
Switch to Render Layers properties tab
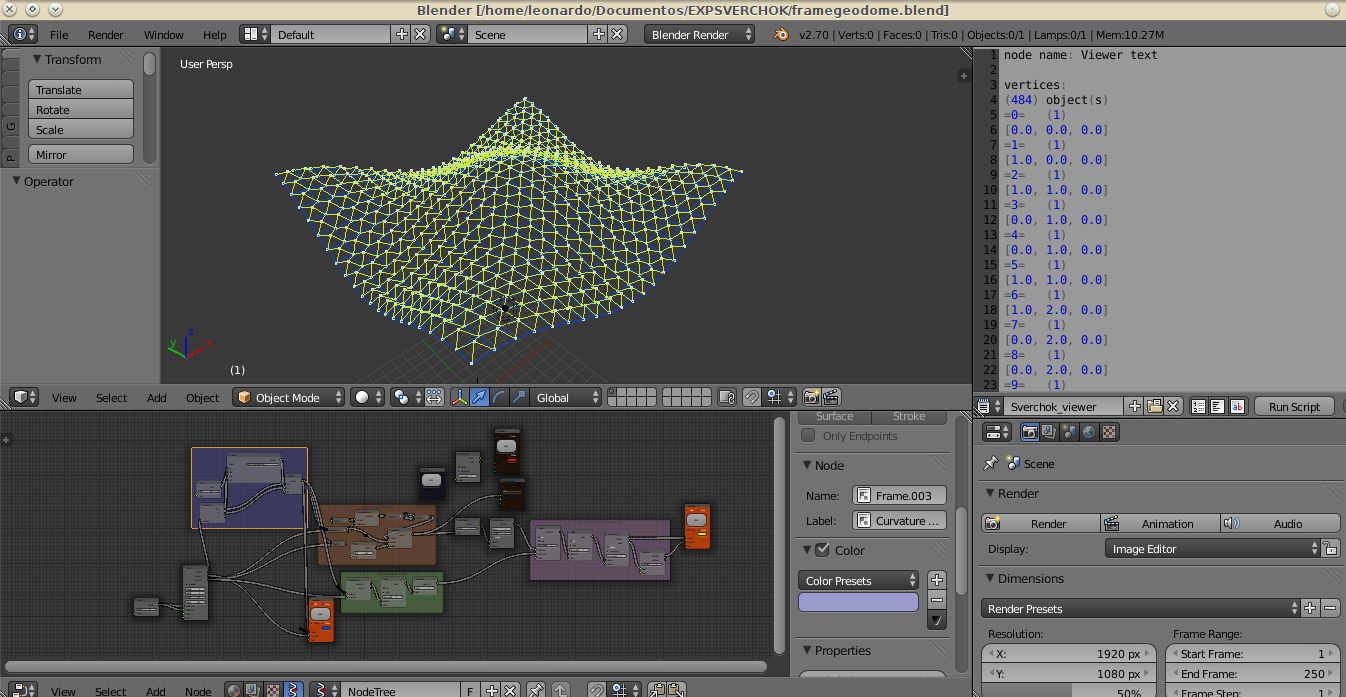(1049, 432)
